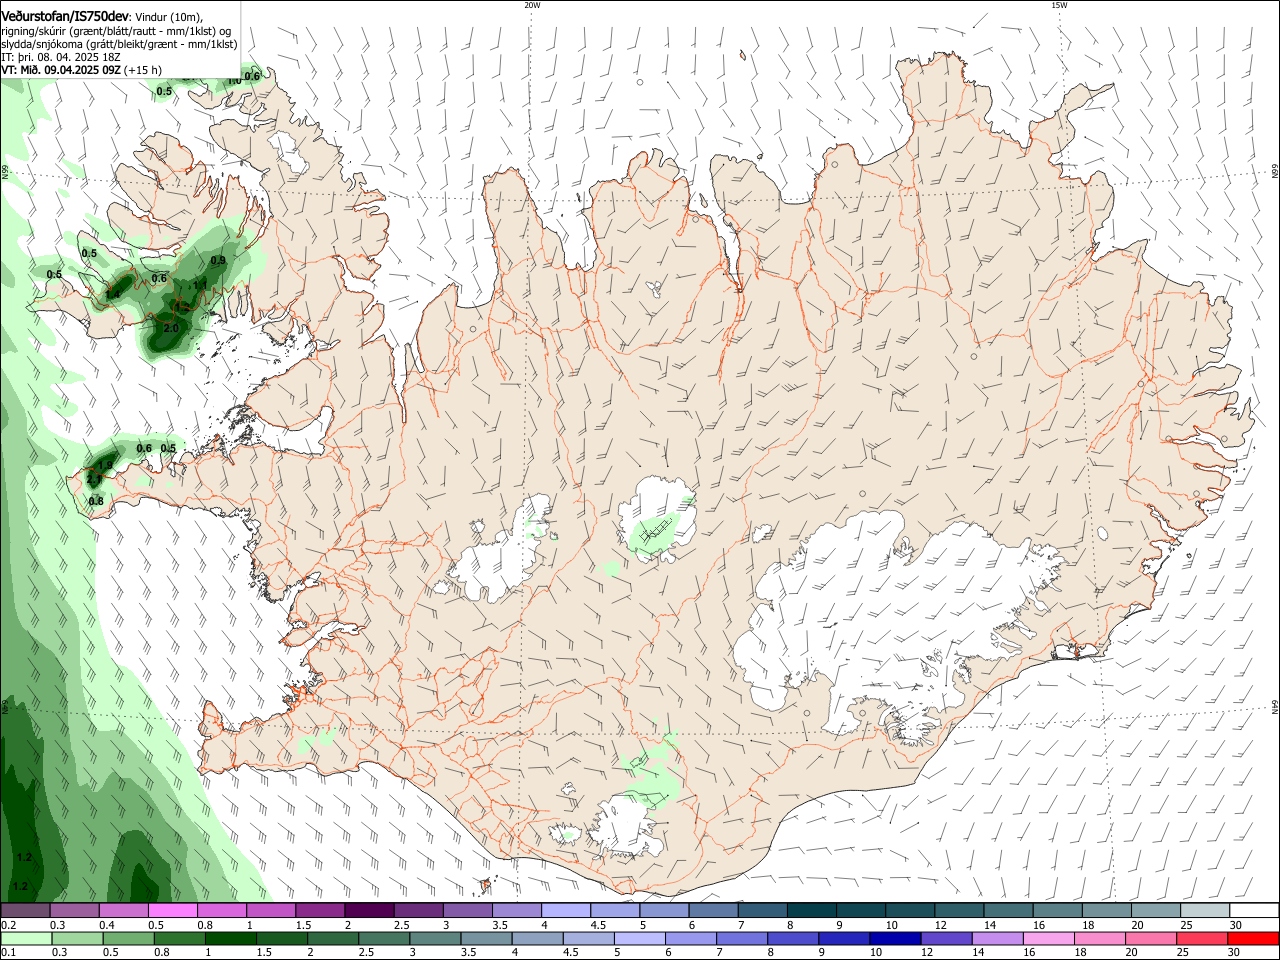Screen dimensions: 1280x960
Task: Click the 'IT: þri. 08. 04. 2025 18Z' line
Action: 60,57
